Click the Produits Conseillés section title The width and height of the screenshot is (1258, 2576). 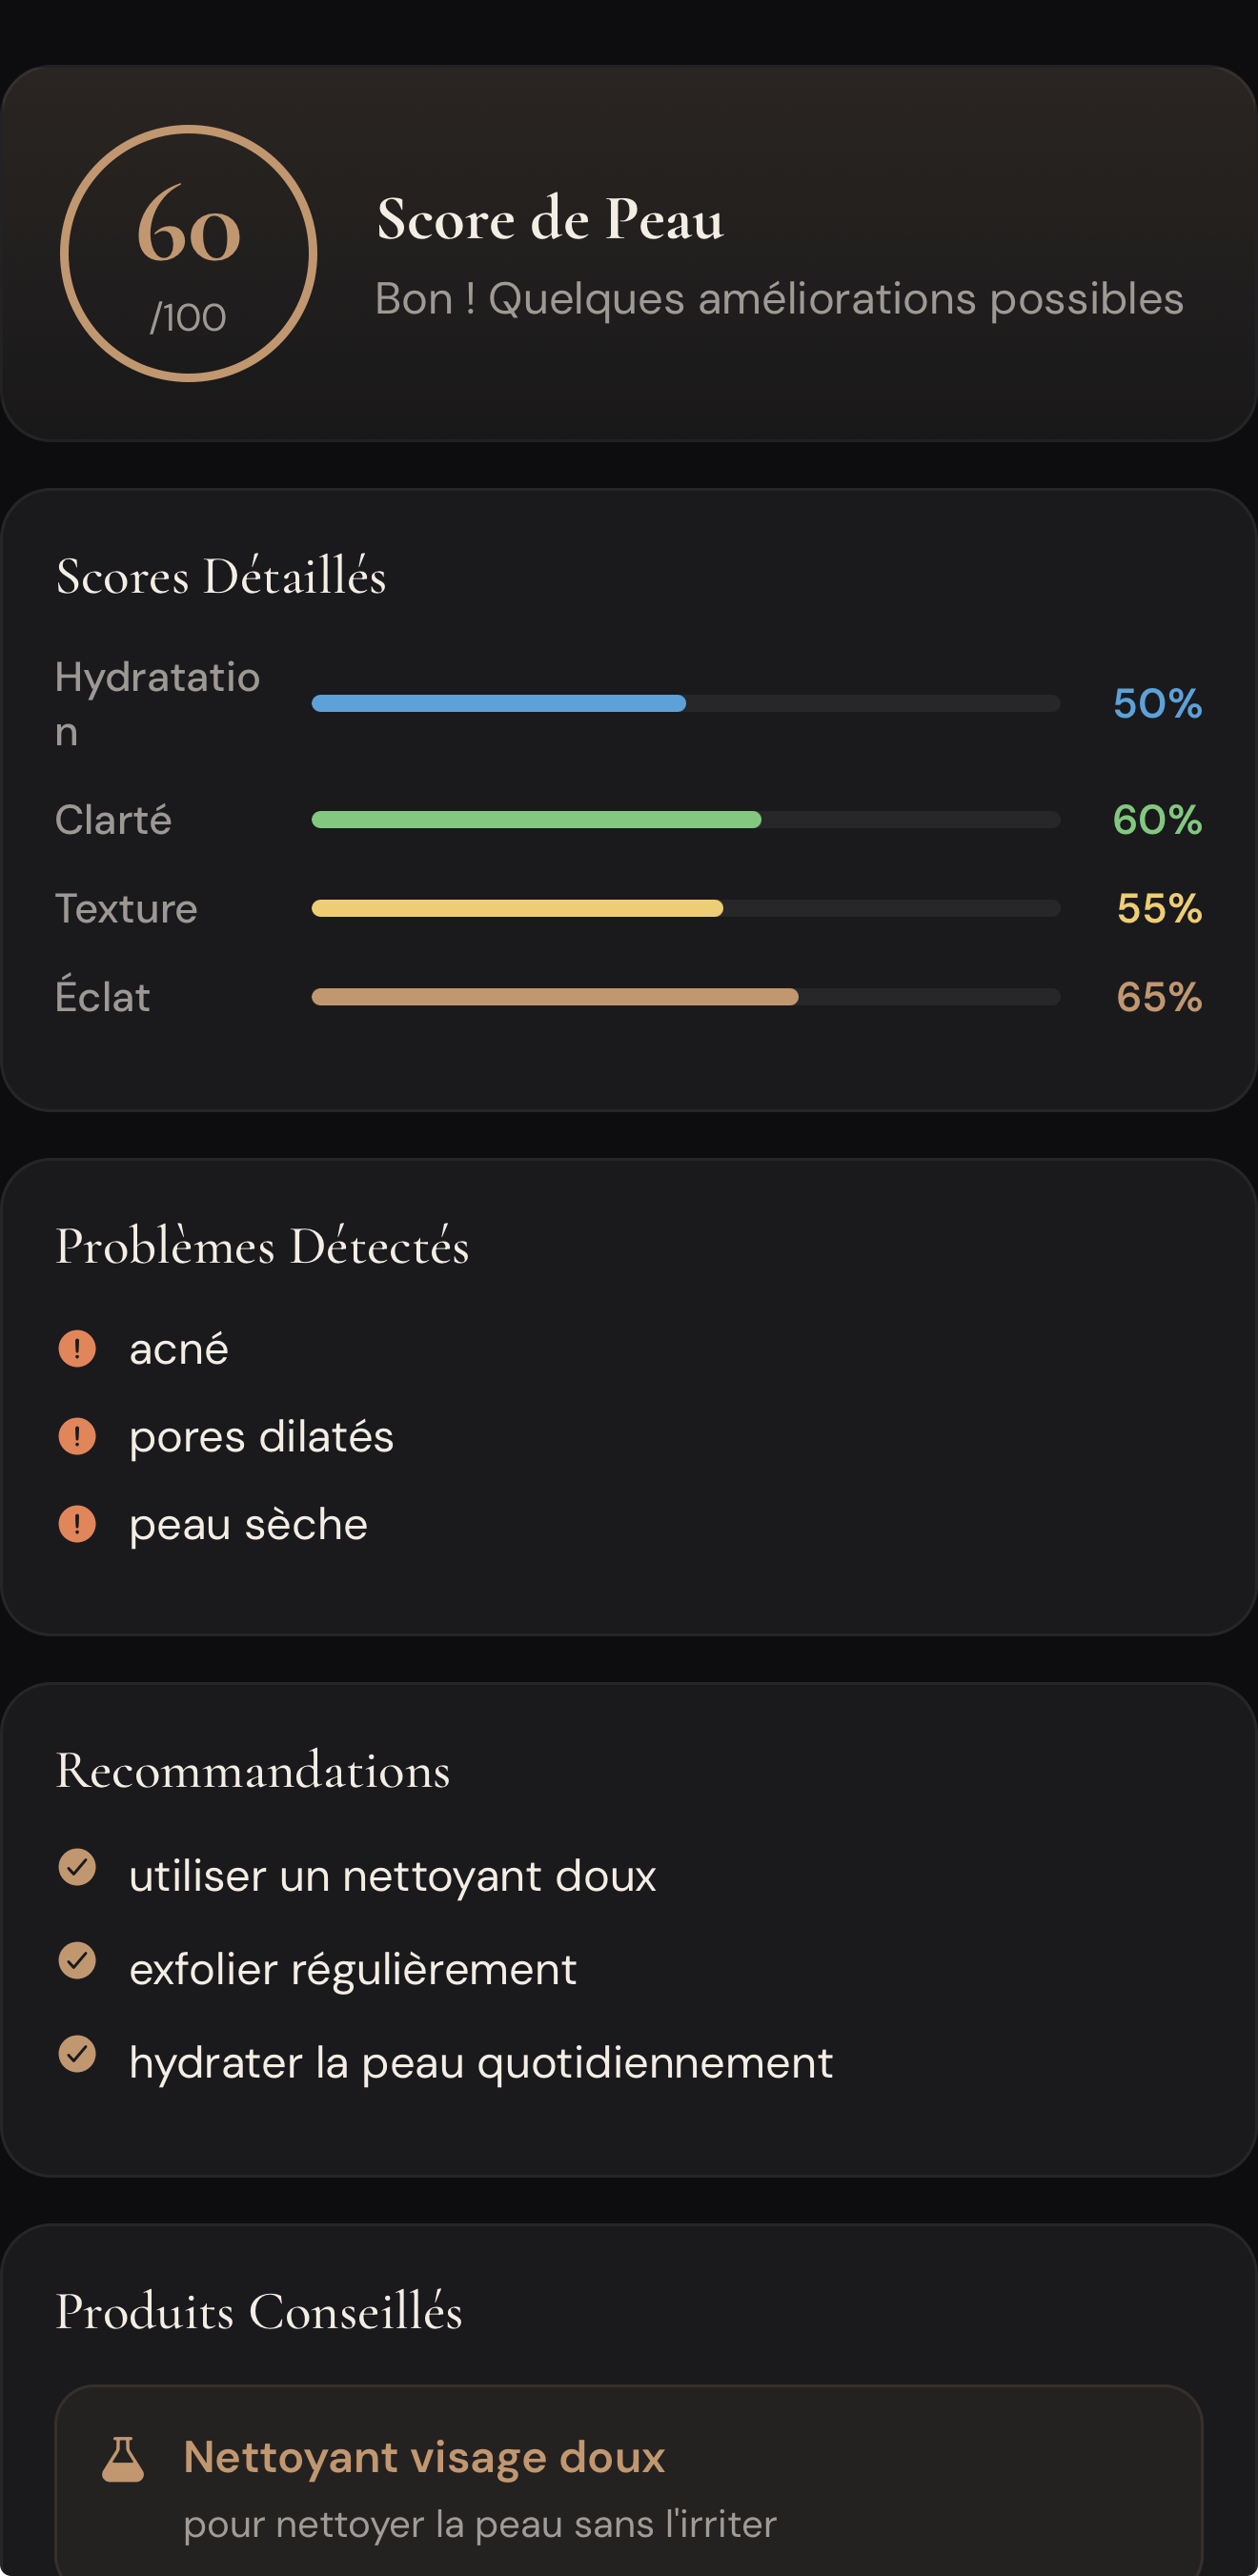pos(259,2311)
